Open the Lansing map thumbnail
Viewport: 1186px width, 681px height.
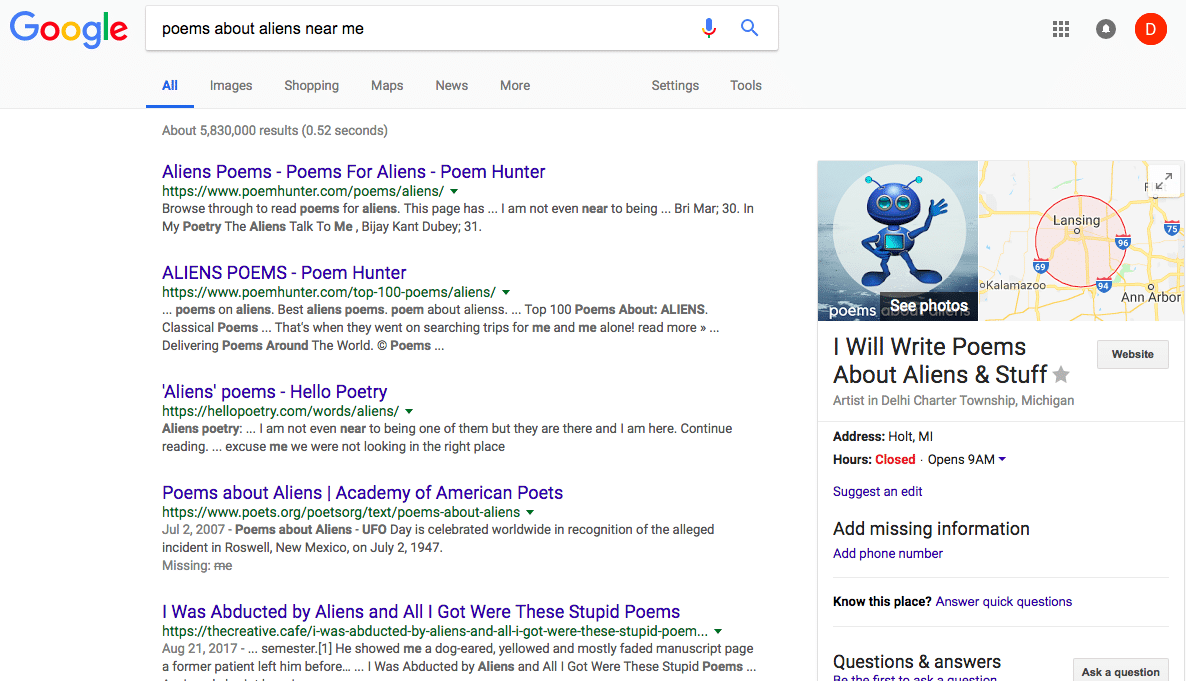[x=1082, y=240]
